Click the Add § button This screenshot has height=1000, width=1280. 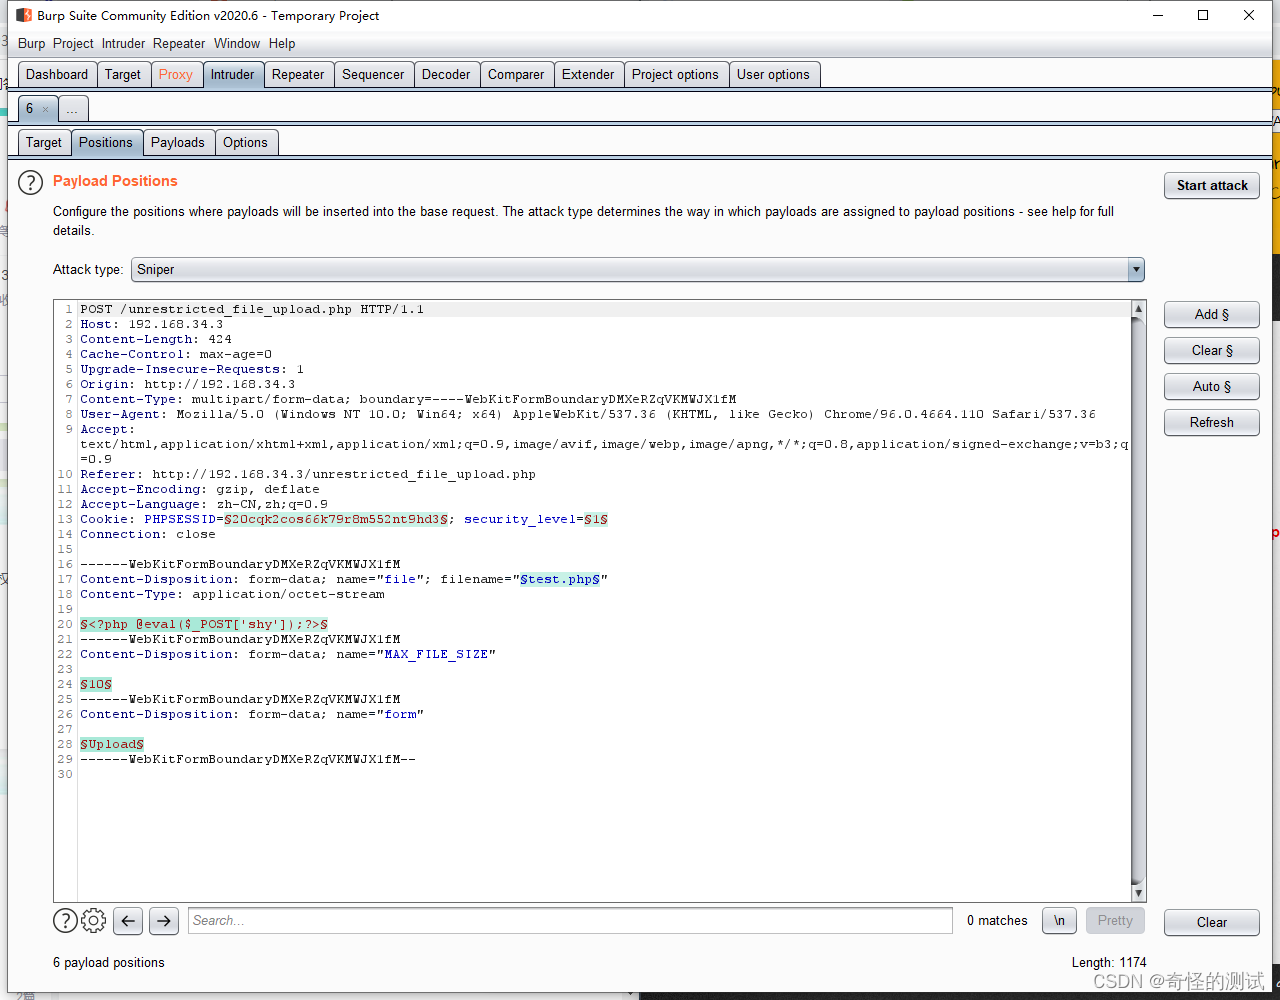[1212, 314]
